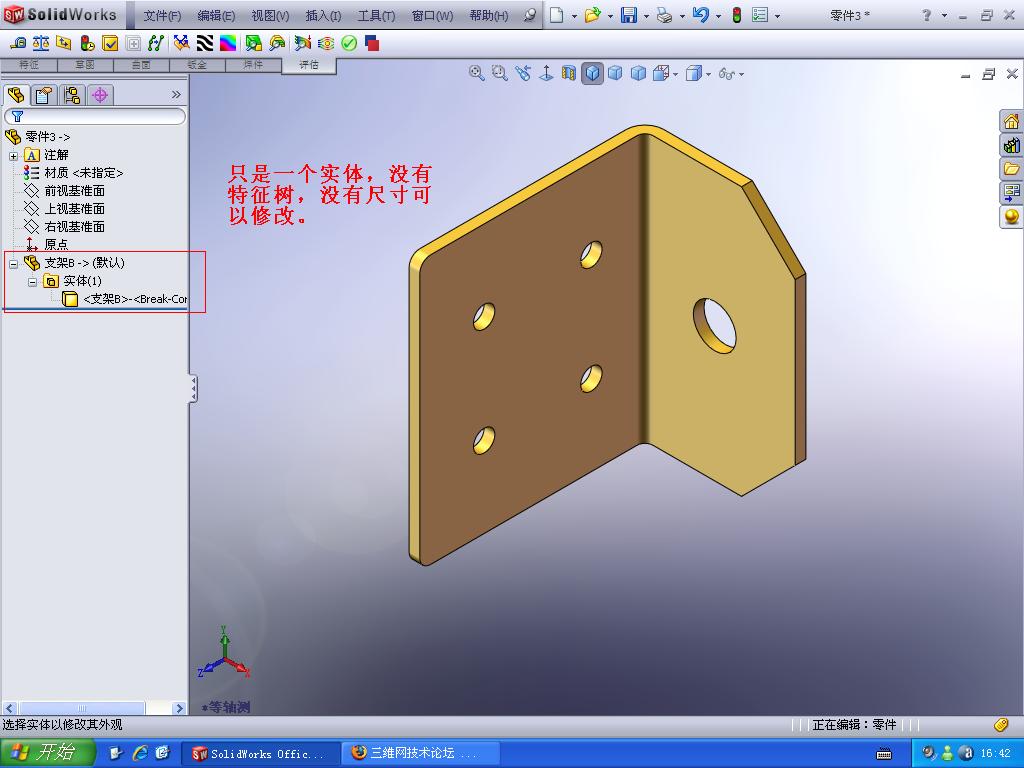
Task: Open the Options checklist icon
Action: point(760,15)
